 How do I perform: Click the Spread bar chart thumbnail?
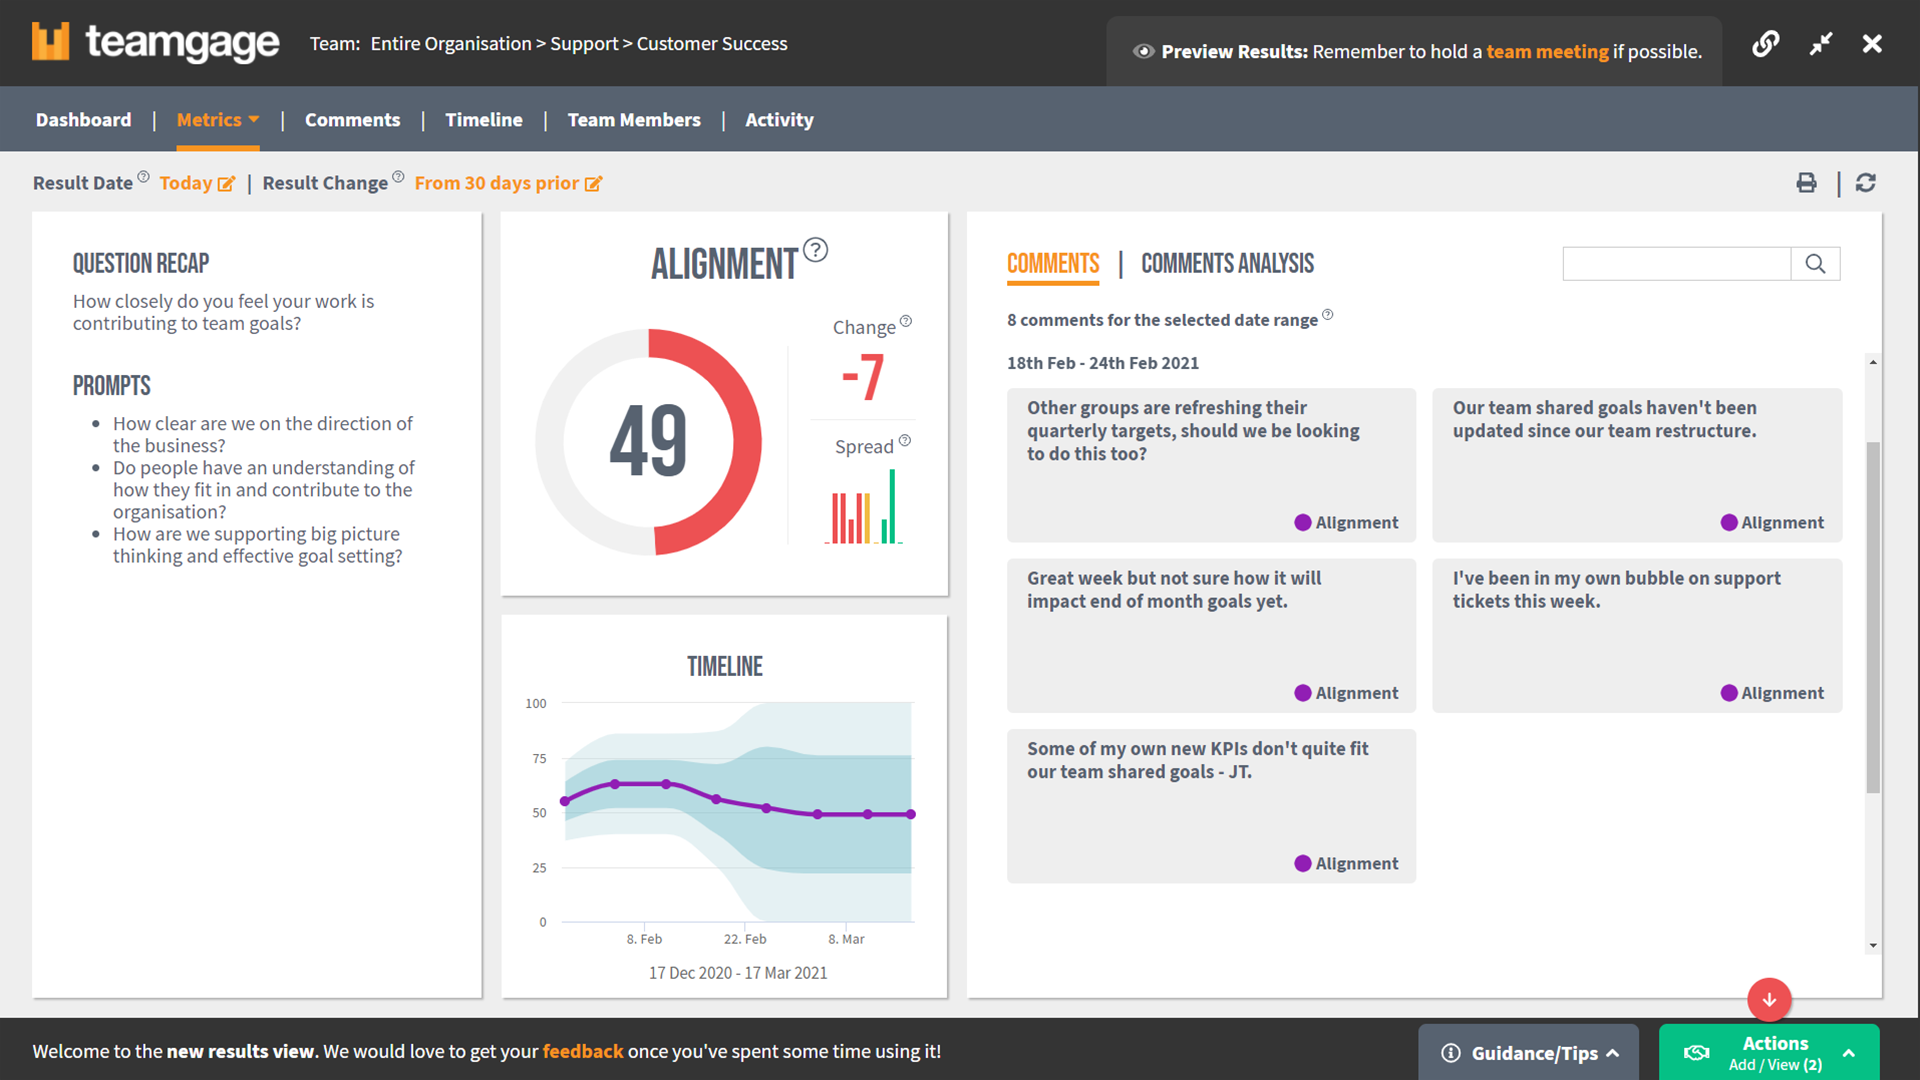864,508
